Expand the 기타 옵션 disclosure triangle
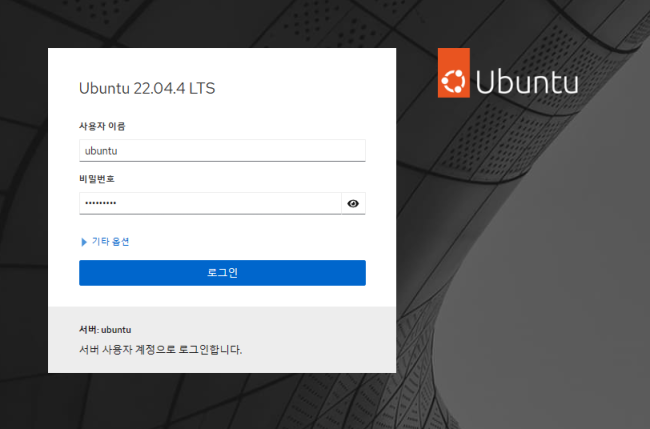This screenshot has width=650, height=429. [84, 242]
